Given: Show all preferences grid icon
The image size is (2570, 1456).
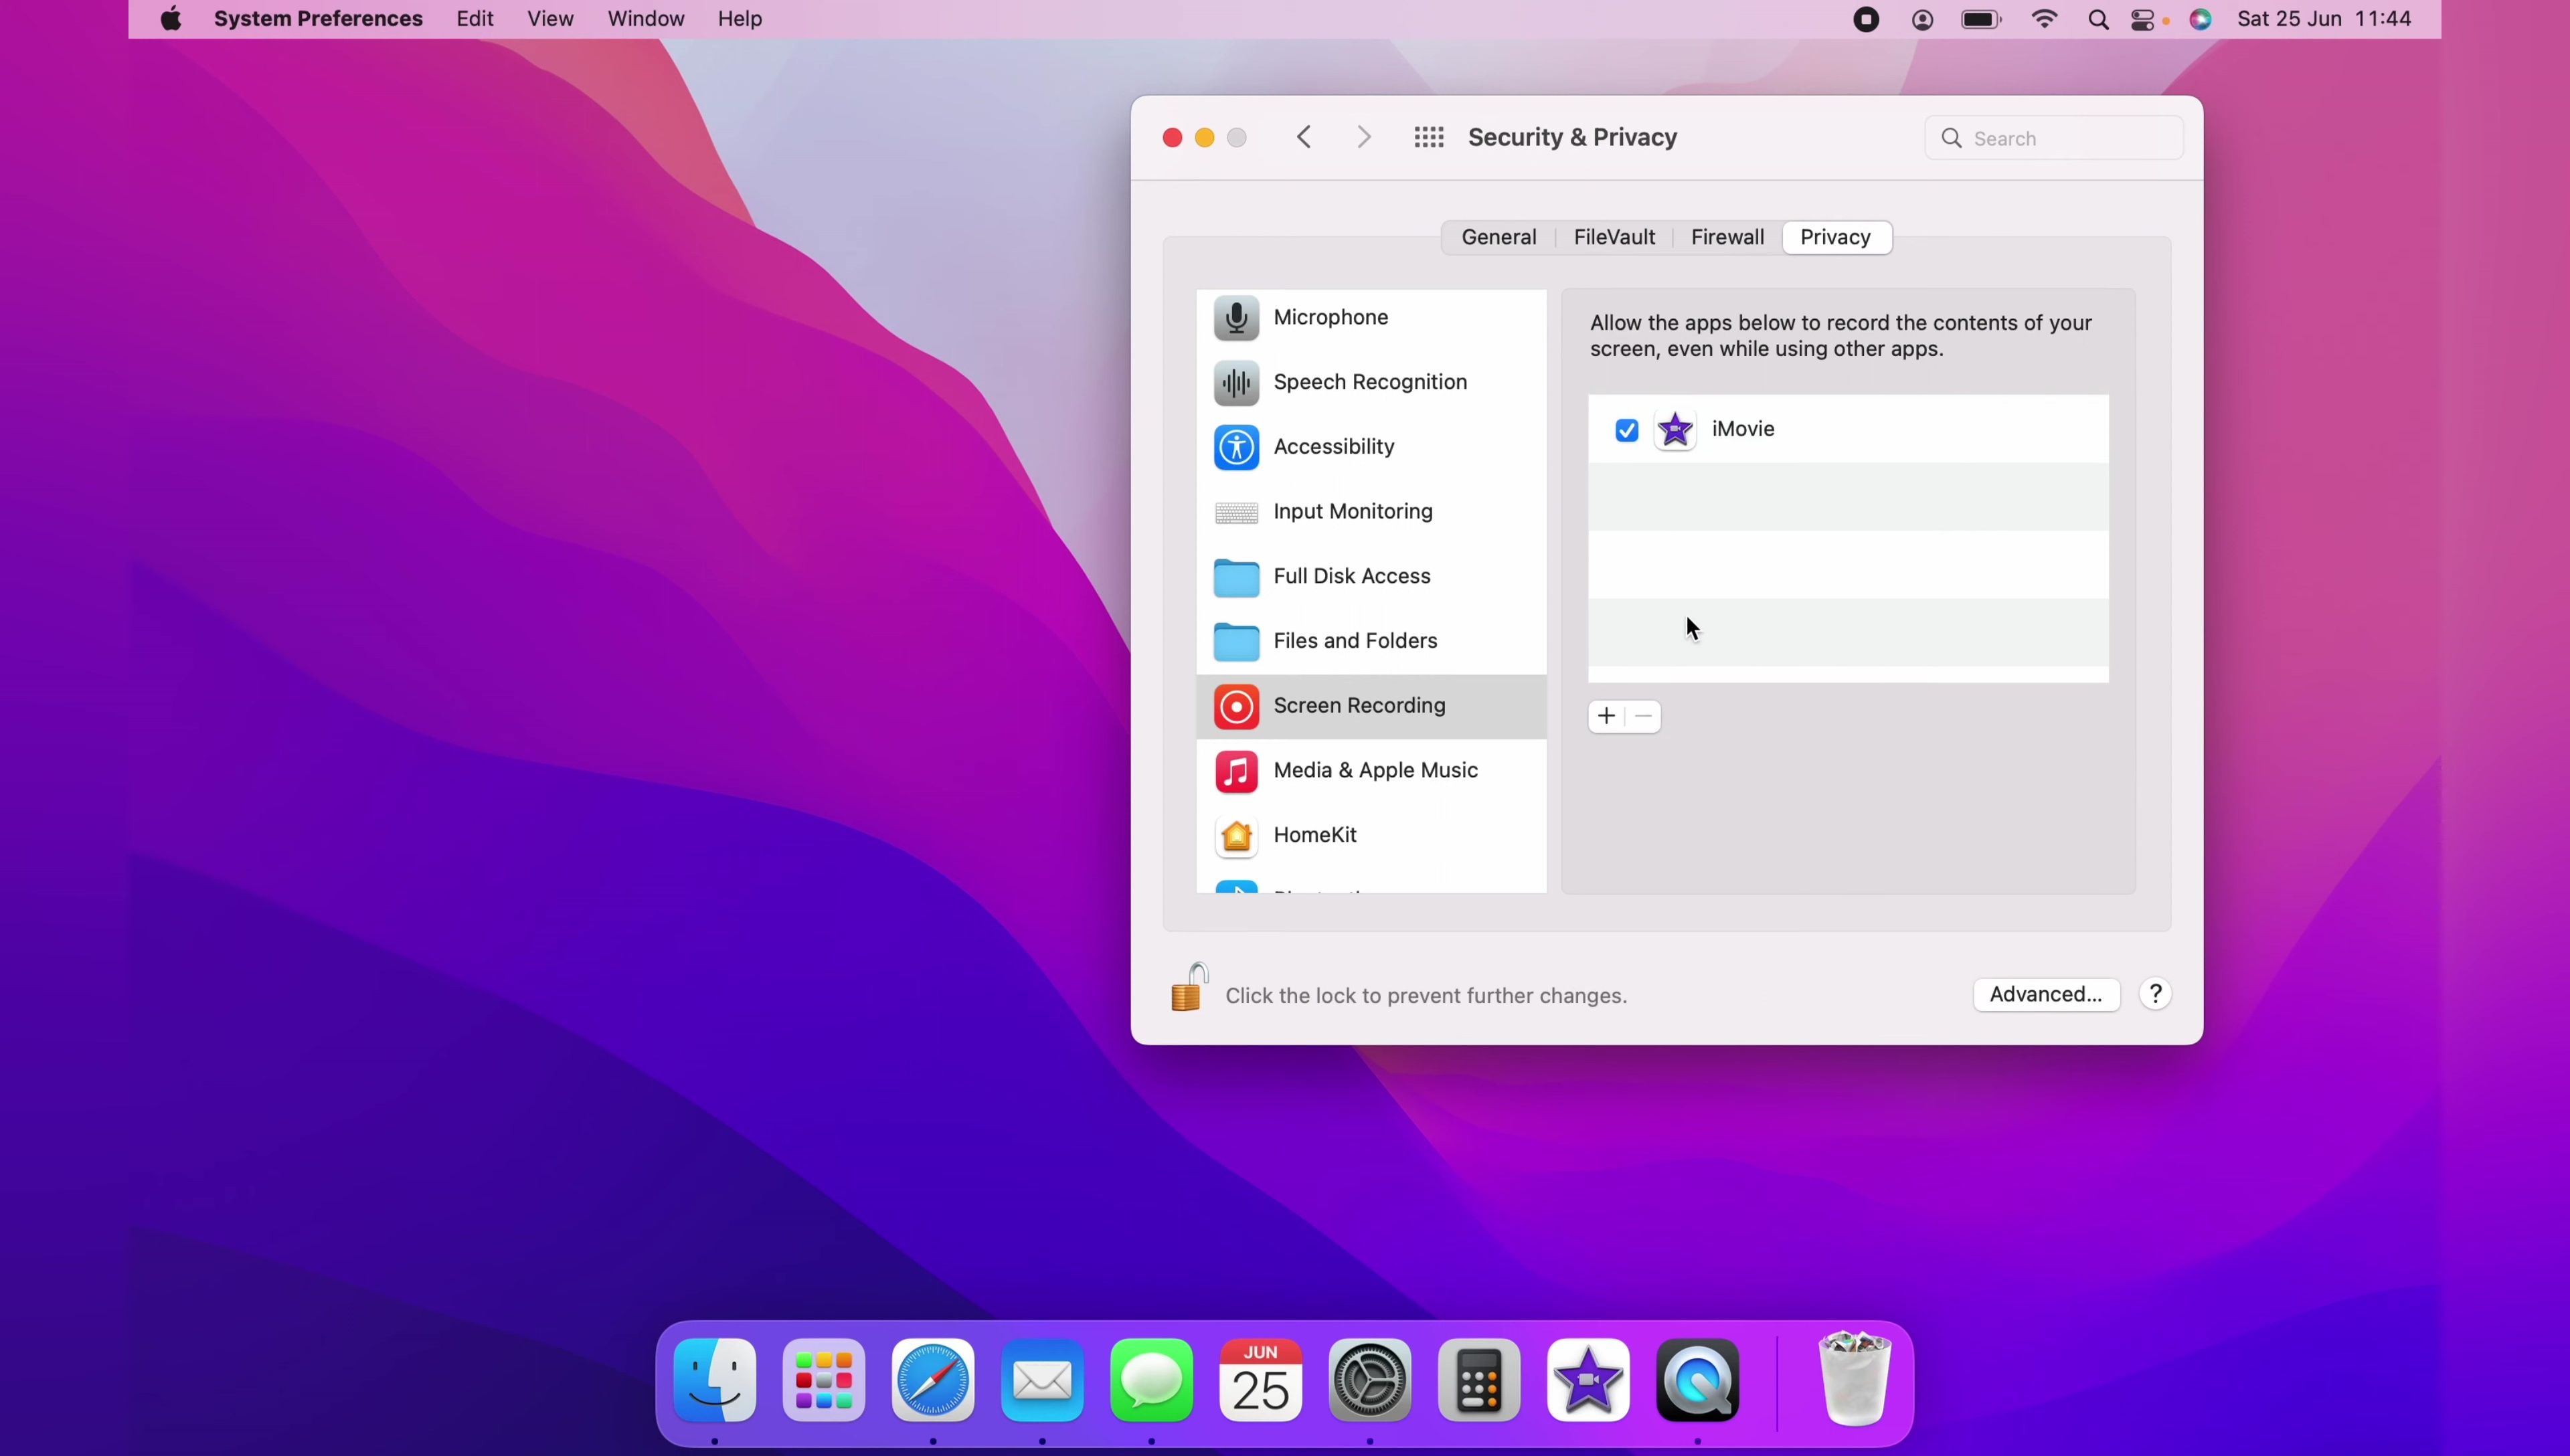Looking at the screenshot, I should (1429, 137).
